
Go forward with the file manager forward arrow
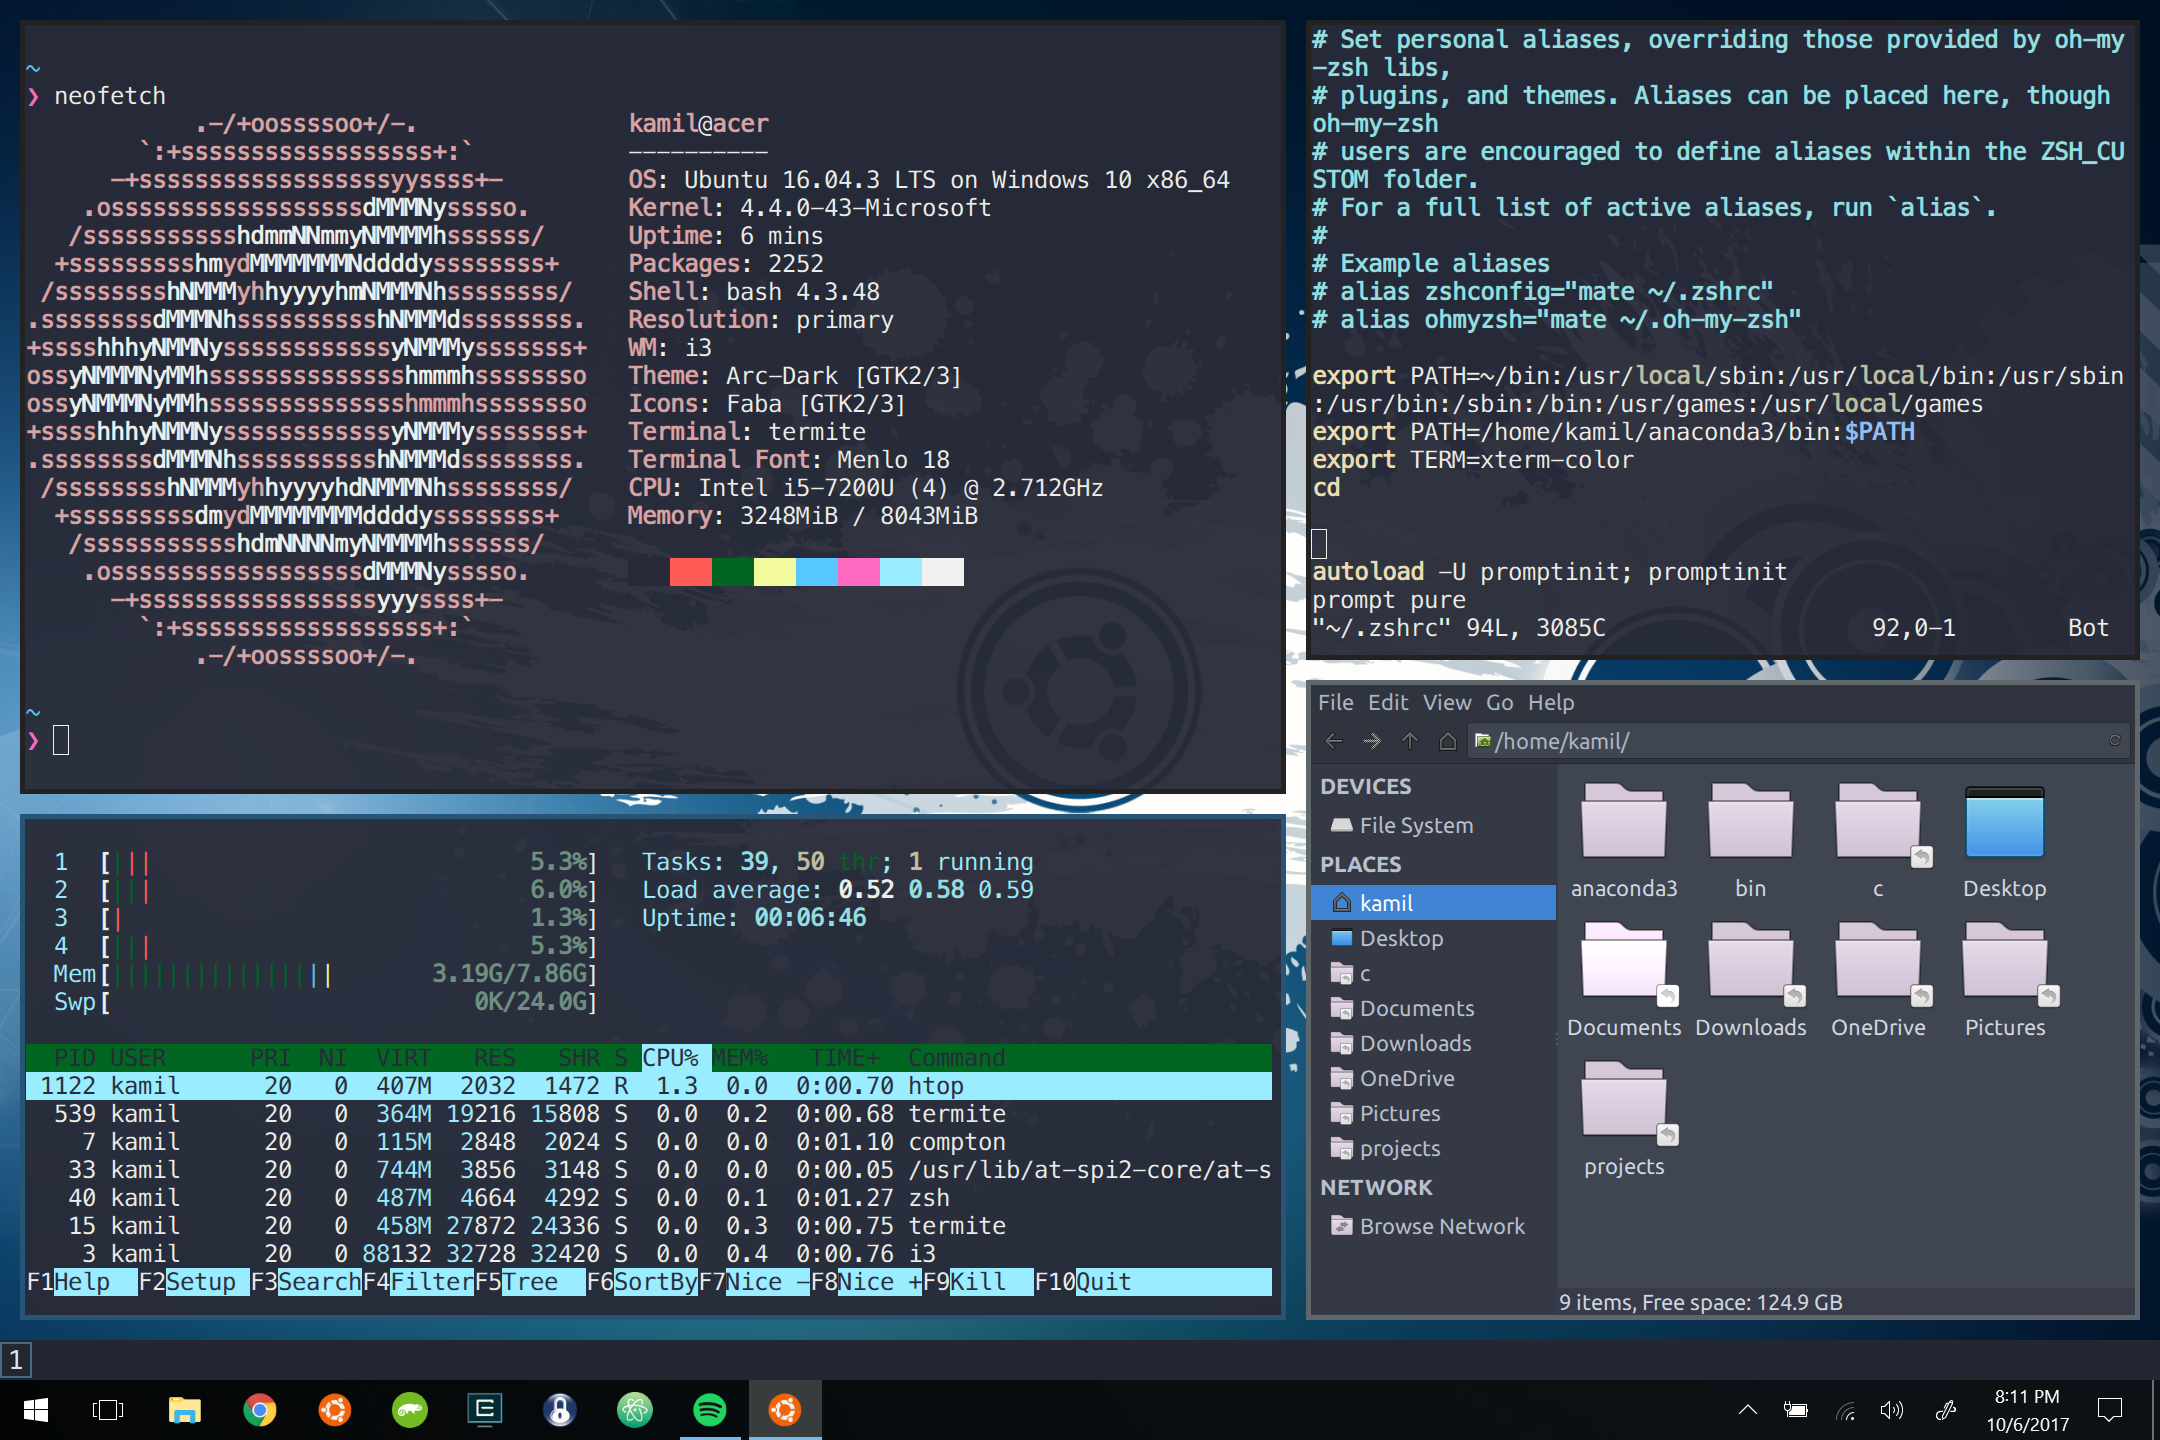coord(1372,741)
